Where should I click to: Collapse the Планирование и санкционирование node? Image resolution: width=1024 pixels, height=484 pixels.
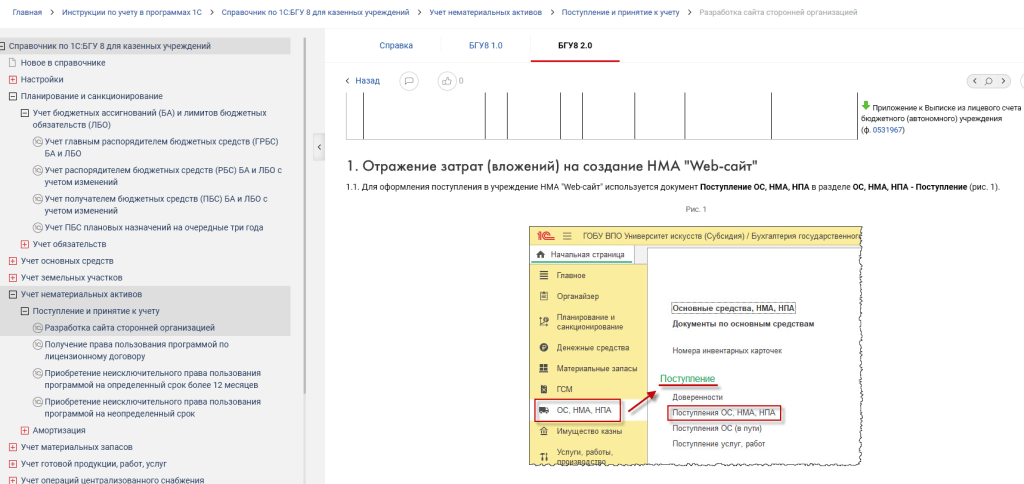12,96
